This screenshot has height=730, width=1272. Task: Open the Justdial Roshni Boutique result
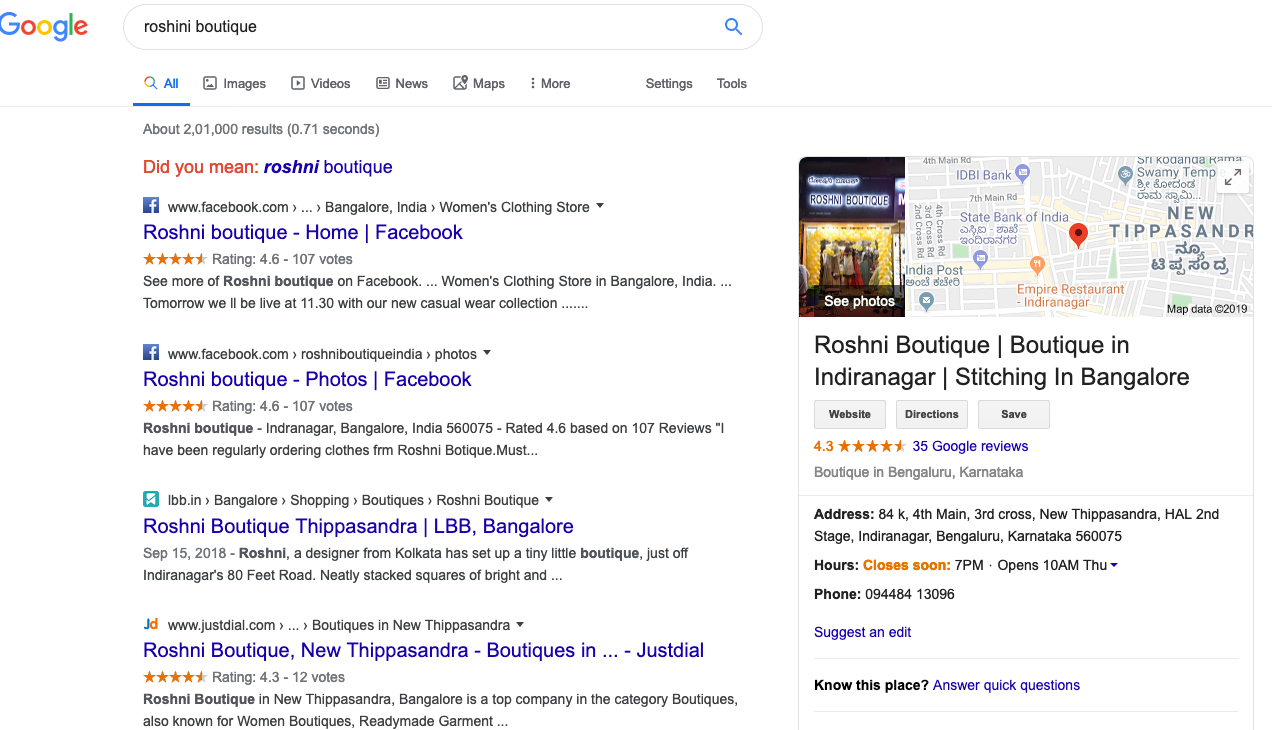(423, 650)
